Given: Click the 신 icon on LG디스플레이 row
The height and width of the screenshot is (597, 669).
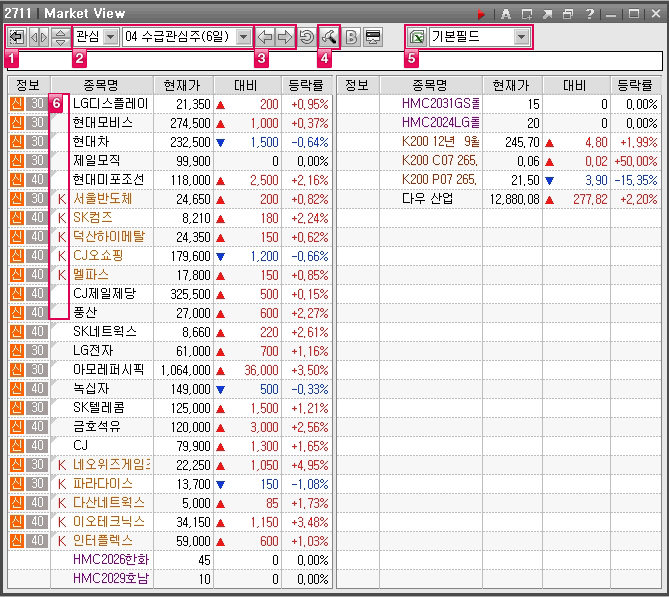Looking at the screenshot, I should click(17, 104).
